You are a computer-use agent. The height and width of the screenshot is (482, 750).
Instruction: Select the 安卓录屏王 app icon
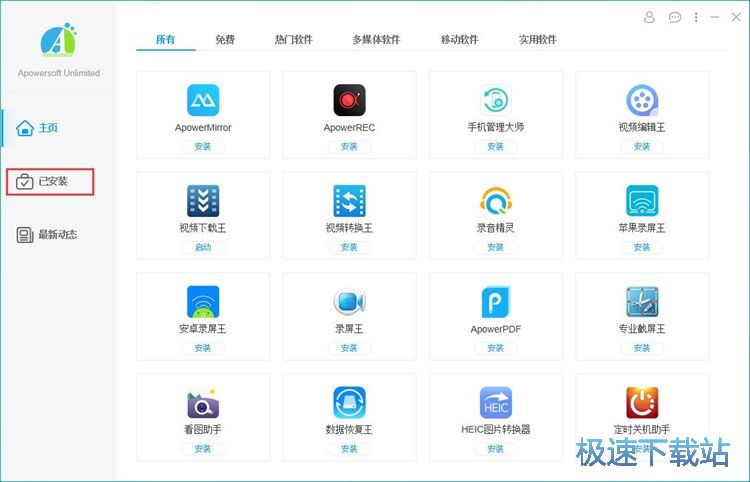tap(203, 302)
